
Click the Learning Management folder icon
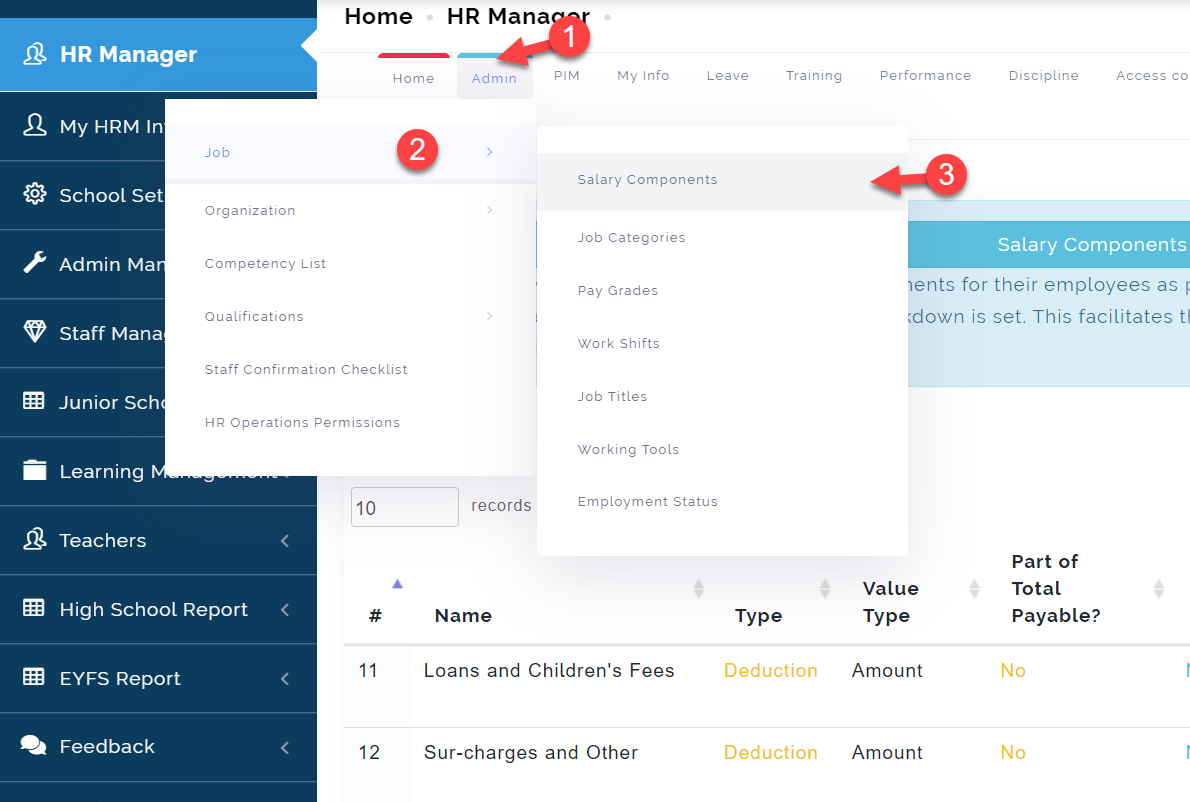35,470
